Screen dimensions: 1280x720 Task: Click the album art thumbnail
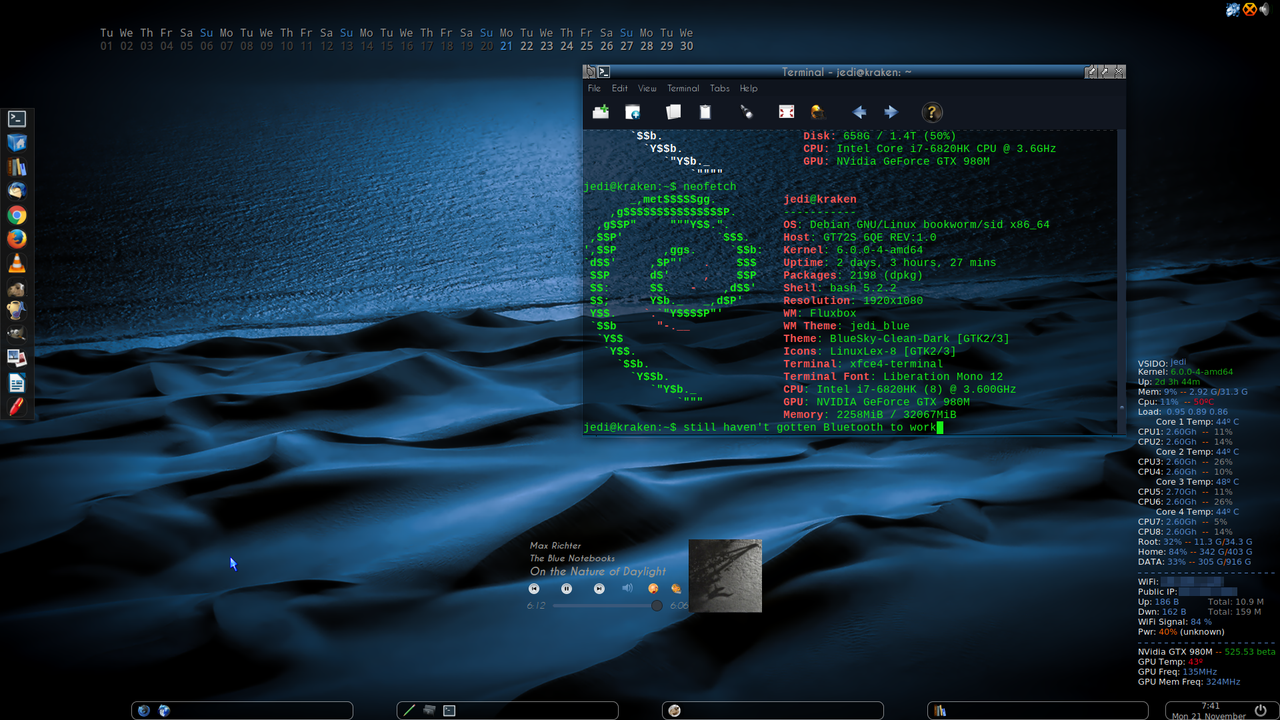(725, 576)
